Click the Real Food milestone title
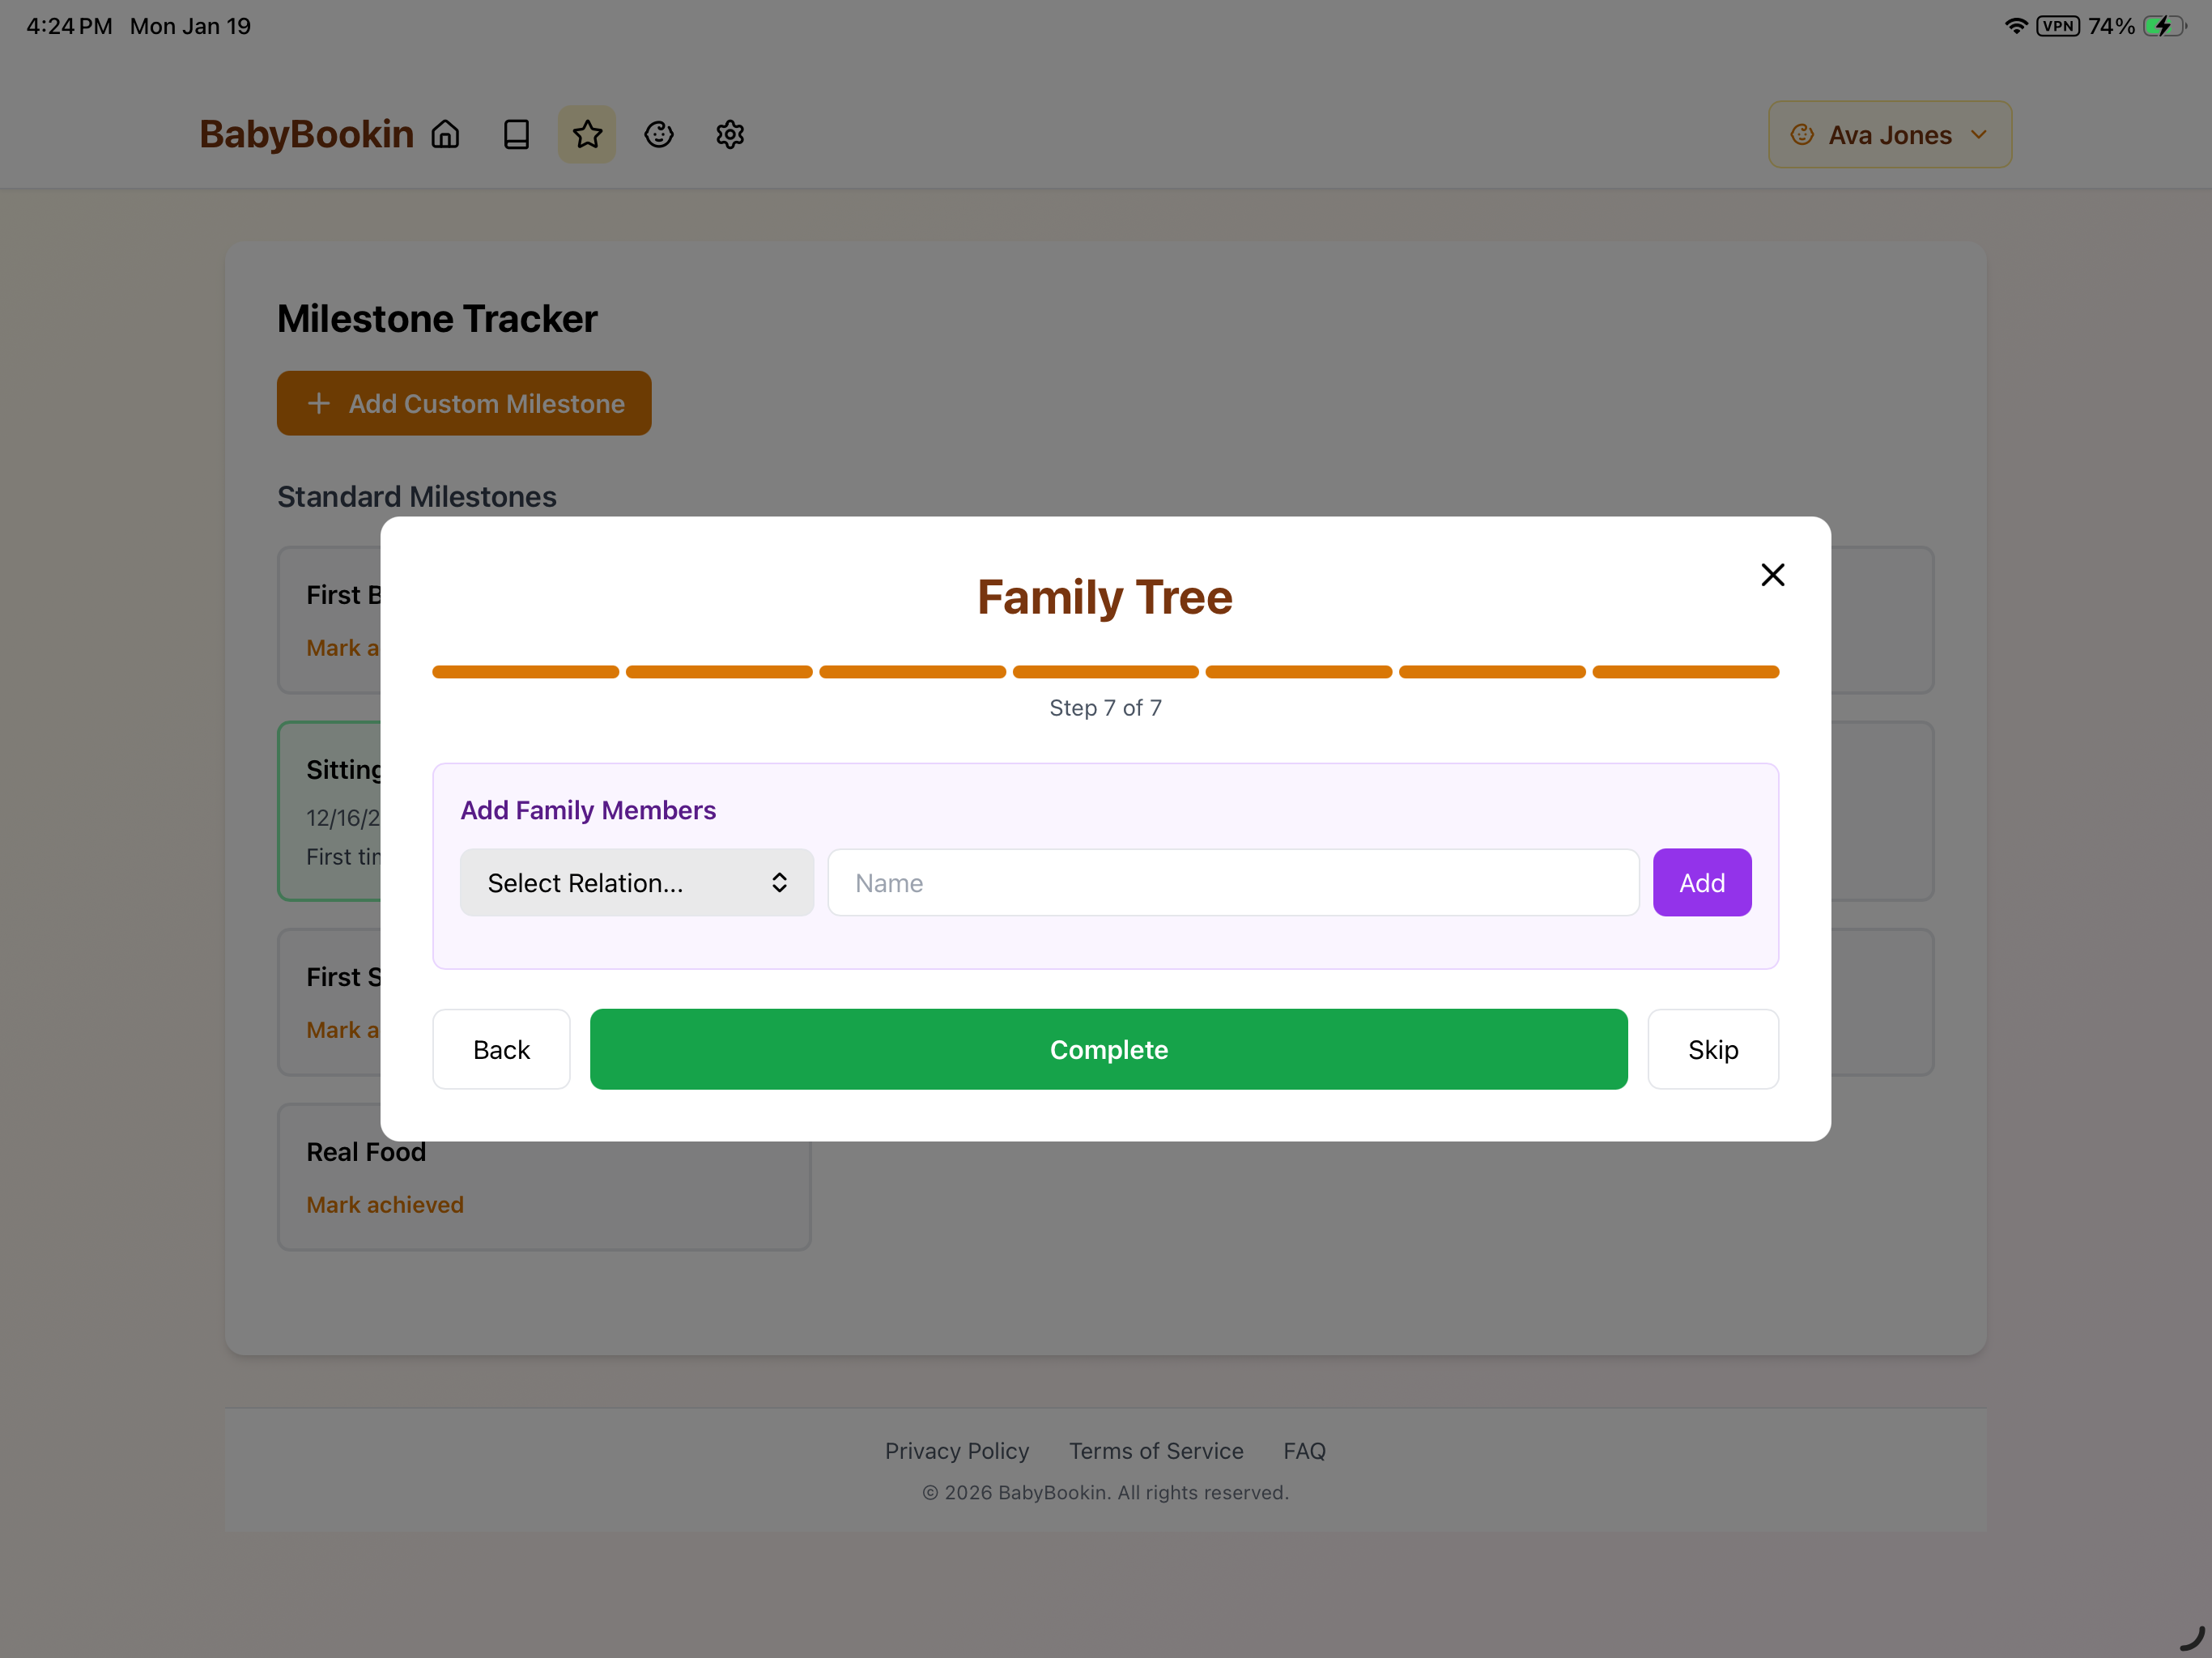The image size is (2212, 1658). 366,1152
